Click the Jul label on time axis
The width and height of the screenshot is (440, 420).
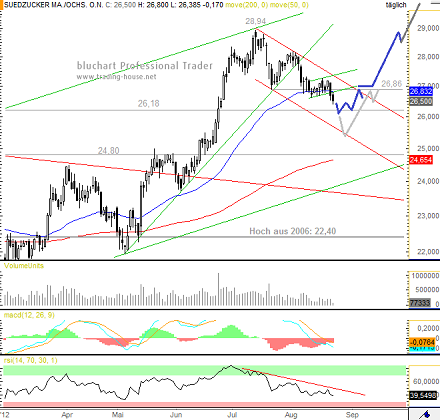click(232, 415)
